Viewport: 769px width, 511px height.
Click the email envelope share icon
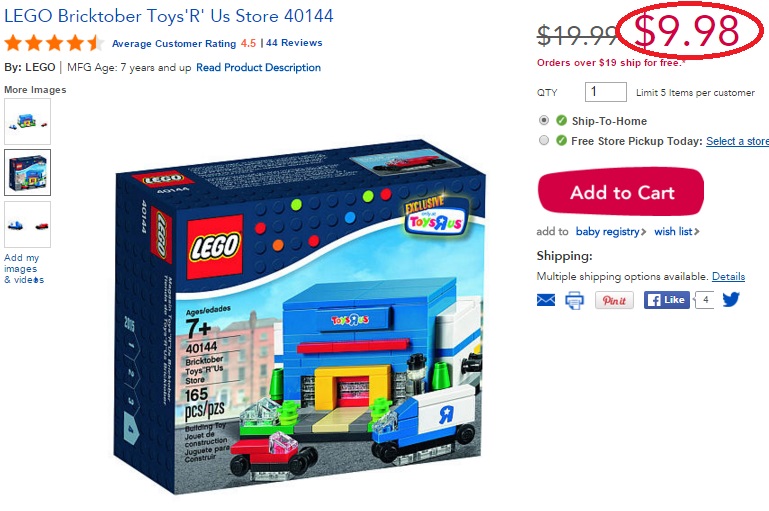[546, 300]
